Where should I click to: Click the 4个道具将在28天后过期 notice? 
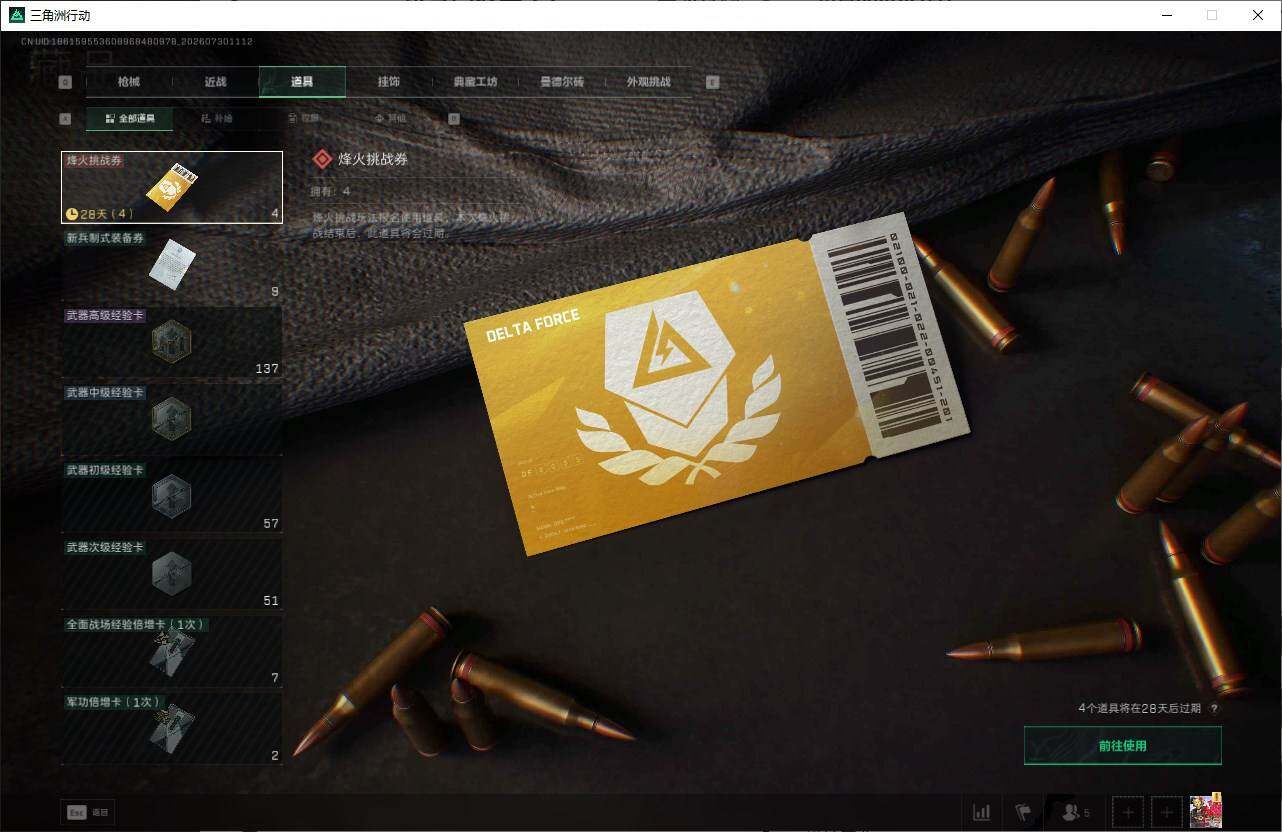[1141, 708]
